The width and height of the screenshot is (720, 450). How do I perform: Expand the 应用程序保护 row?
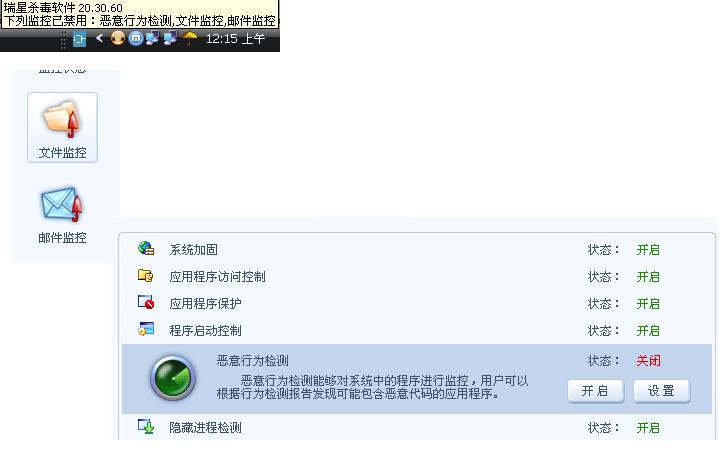click(417, 303)
